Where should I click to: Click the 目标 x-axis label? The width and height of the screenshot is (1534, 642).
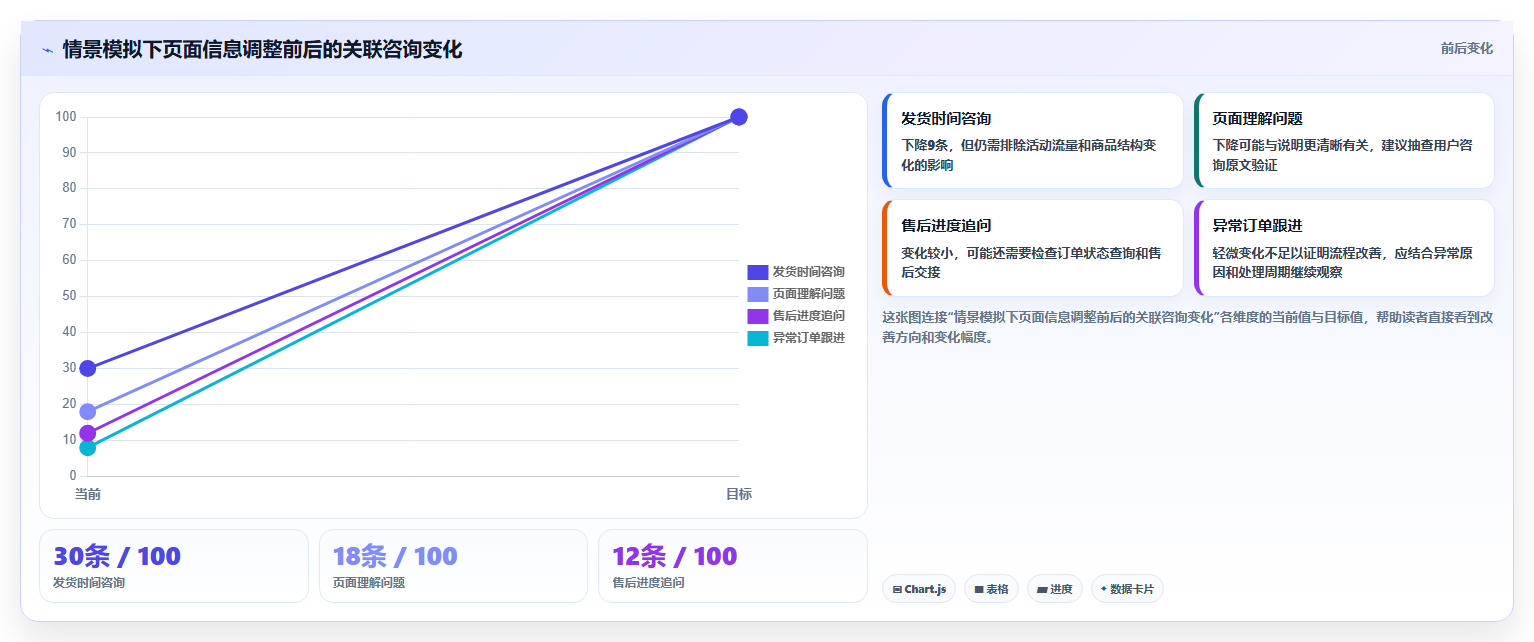pyautogui.click(x=739, y=494)
